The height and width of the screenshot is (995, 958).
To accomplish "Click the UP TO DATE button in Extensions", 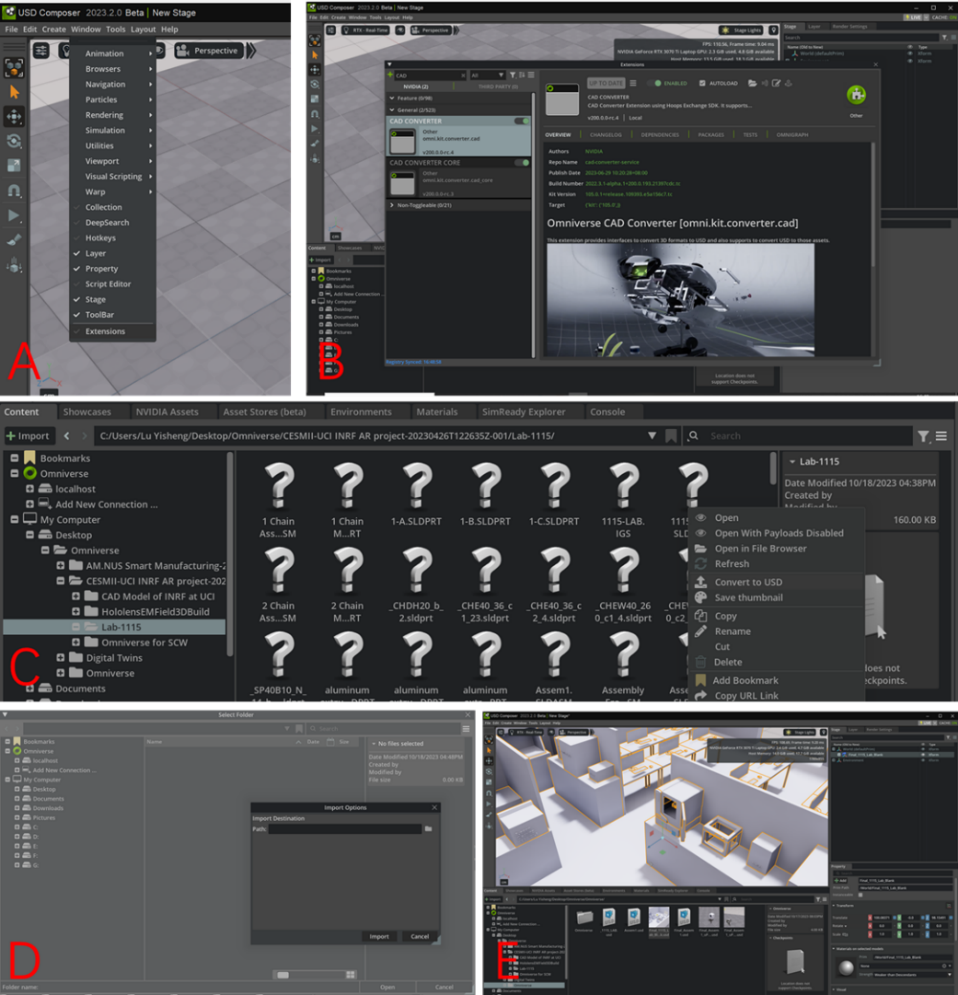I will pos(606,83).
